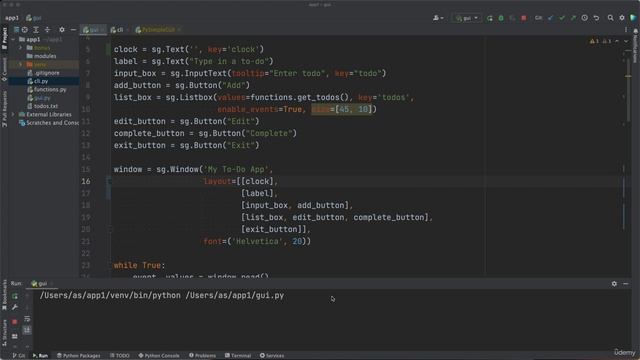640x360 pixels.
Task: Expand all in Project panel toolbar
Action: (x=36, y=30)
